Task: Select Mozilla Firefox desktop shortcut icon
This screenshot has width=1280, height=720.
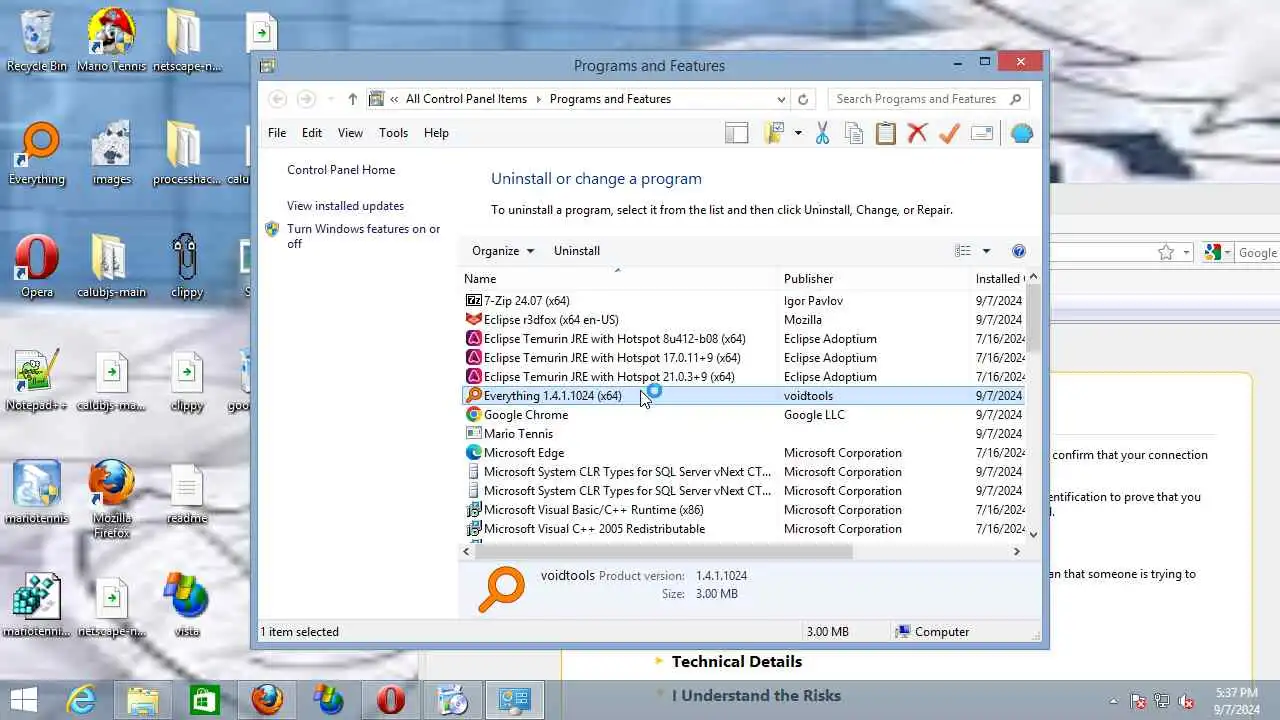Action: pos(111,499)
